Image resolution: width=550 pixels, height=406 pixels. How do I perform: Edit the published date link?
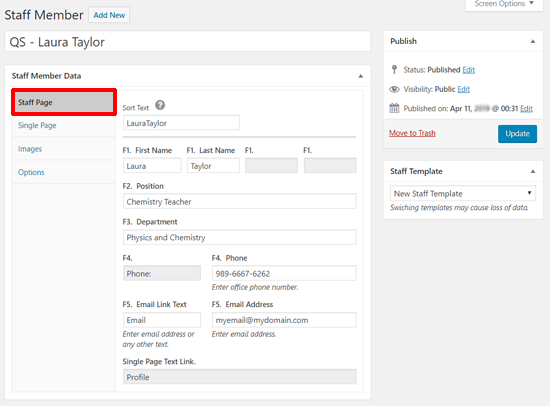tap(526, 108)
